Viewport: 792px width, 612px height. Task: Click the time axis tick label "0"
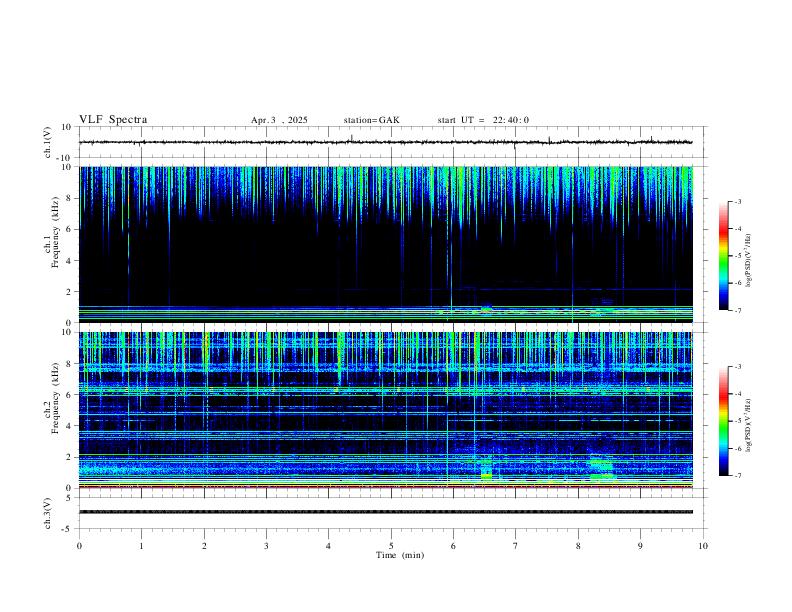pyautogui.click(x=79, y=546)
